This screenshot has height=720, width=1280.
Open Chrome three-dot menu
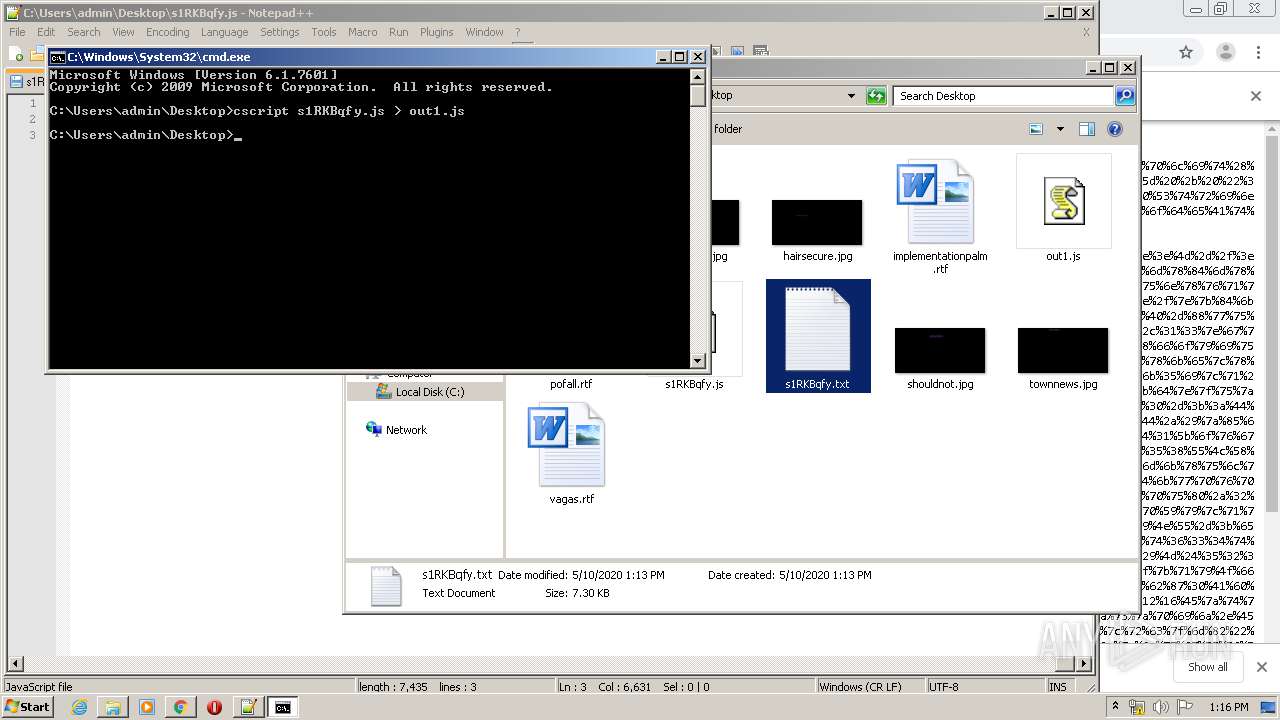1259,52
